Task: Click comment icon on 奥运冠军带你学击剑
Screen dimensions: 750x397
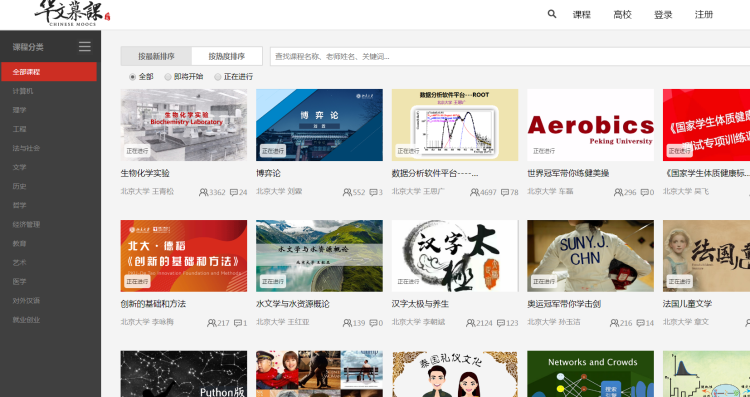Action: coord(640,323)
